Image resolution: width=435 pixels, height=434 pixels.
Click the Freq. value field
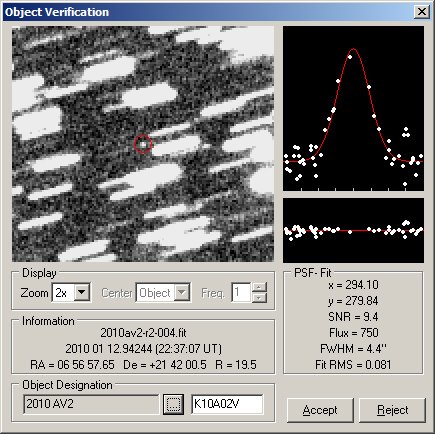coord(241,293)
